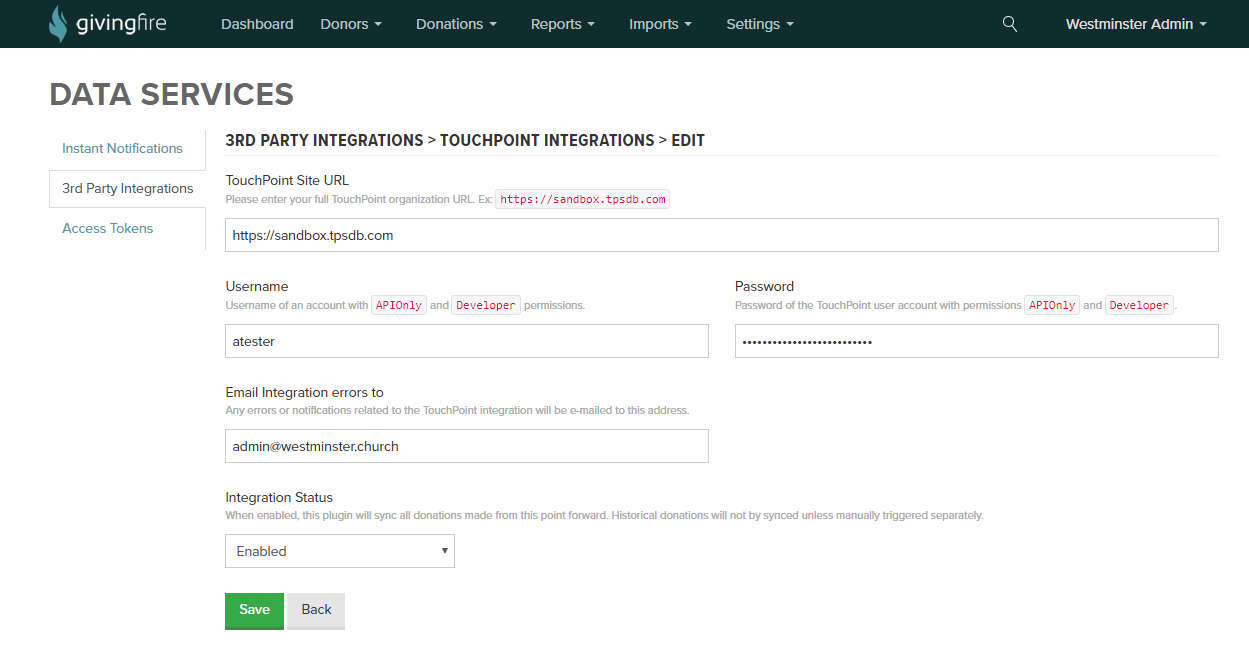Go to Dashboard in top navigation

pyautogui.click(x=257, y=24)
